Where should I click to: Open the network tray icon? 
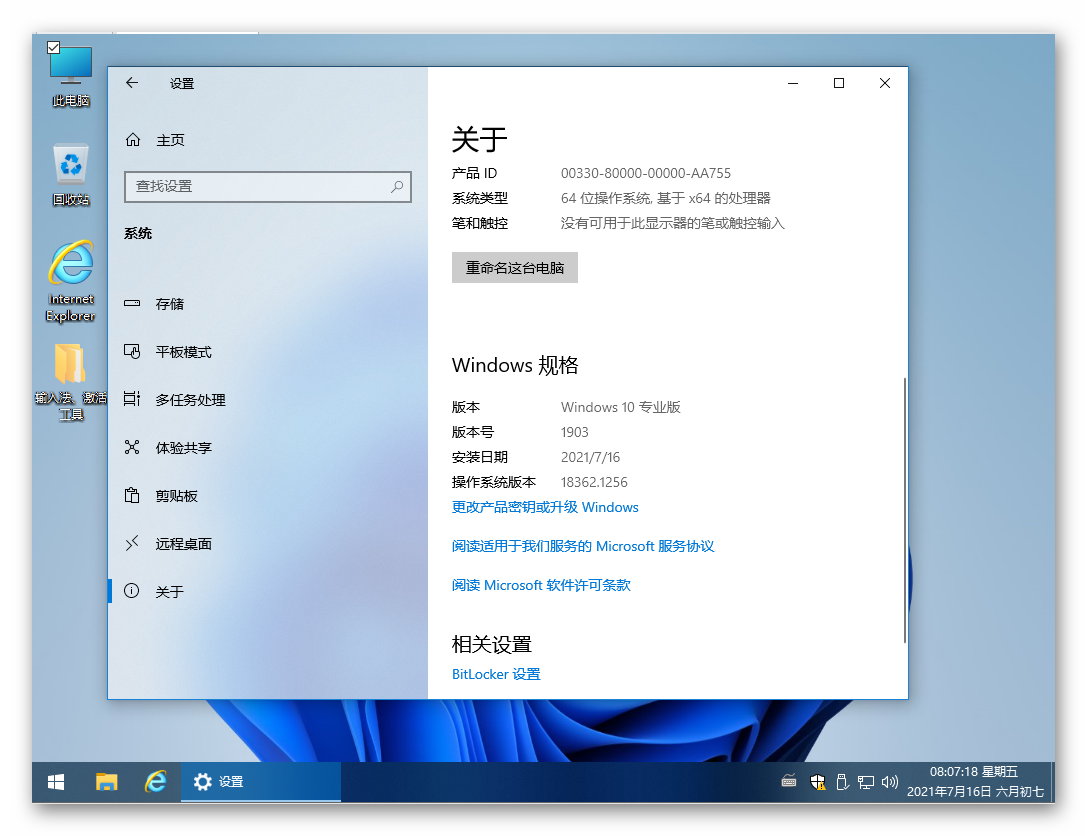click(866, 782)
